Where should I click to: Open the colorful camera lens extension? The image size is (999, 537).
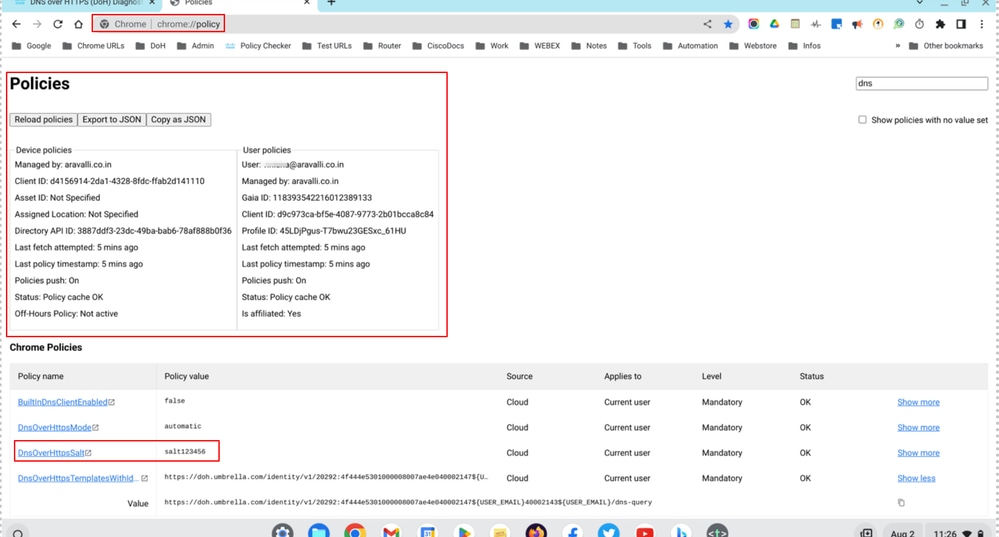point(754,24)
